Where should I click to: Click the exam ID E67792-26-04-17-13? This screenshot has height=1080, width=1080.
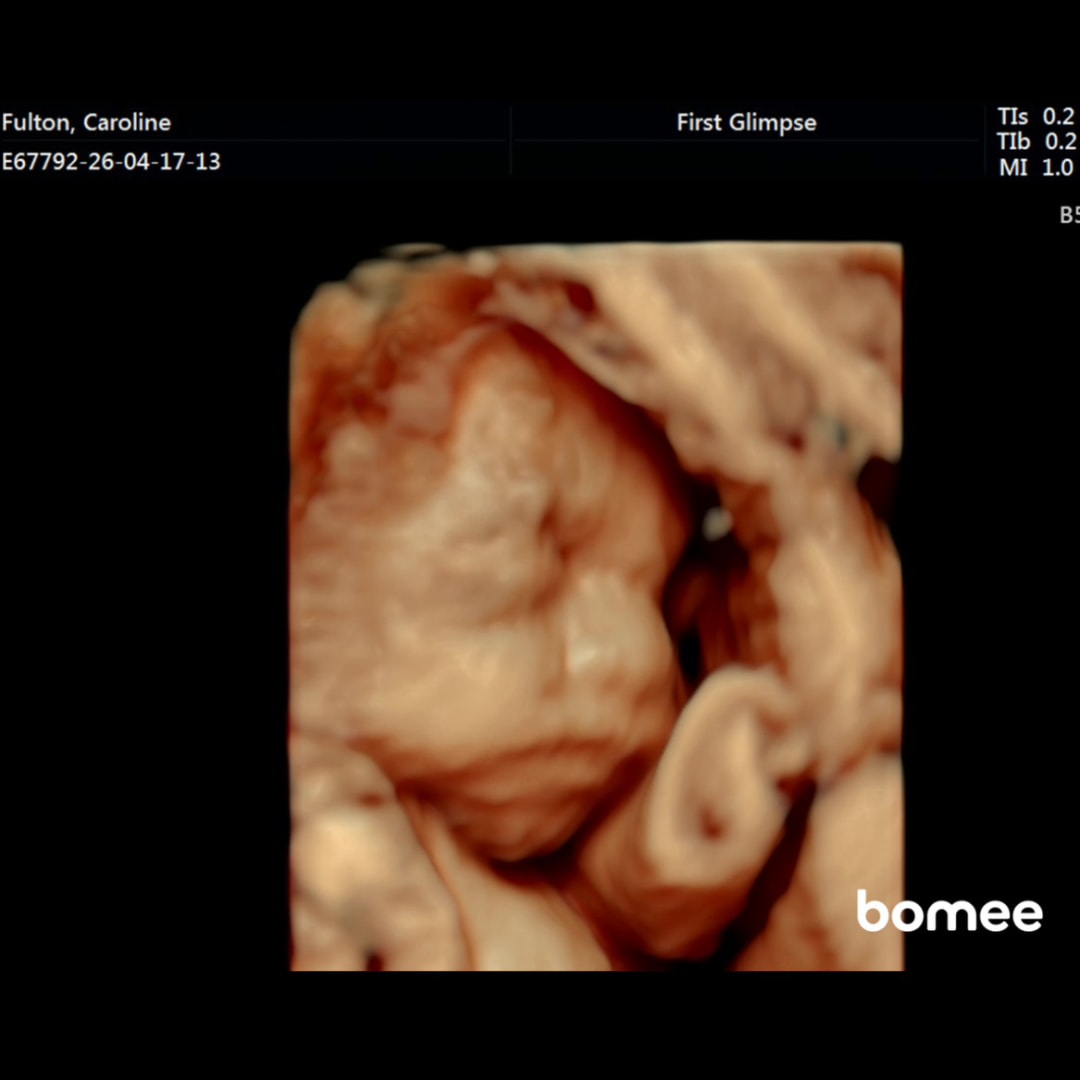[112, 161]
